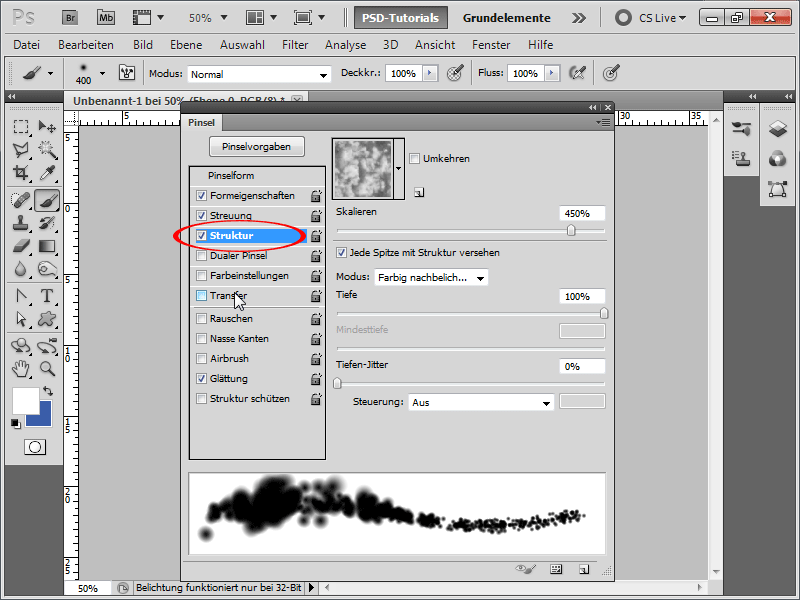Image resolution: width=800 pixels, height=600 pixels.
Task: Select the rectangular marquee tool
Action: tap(21, 126)
